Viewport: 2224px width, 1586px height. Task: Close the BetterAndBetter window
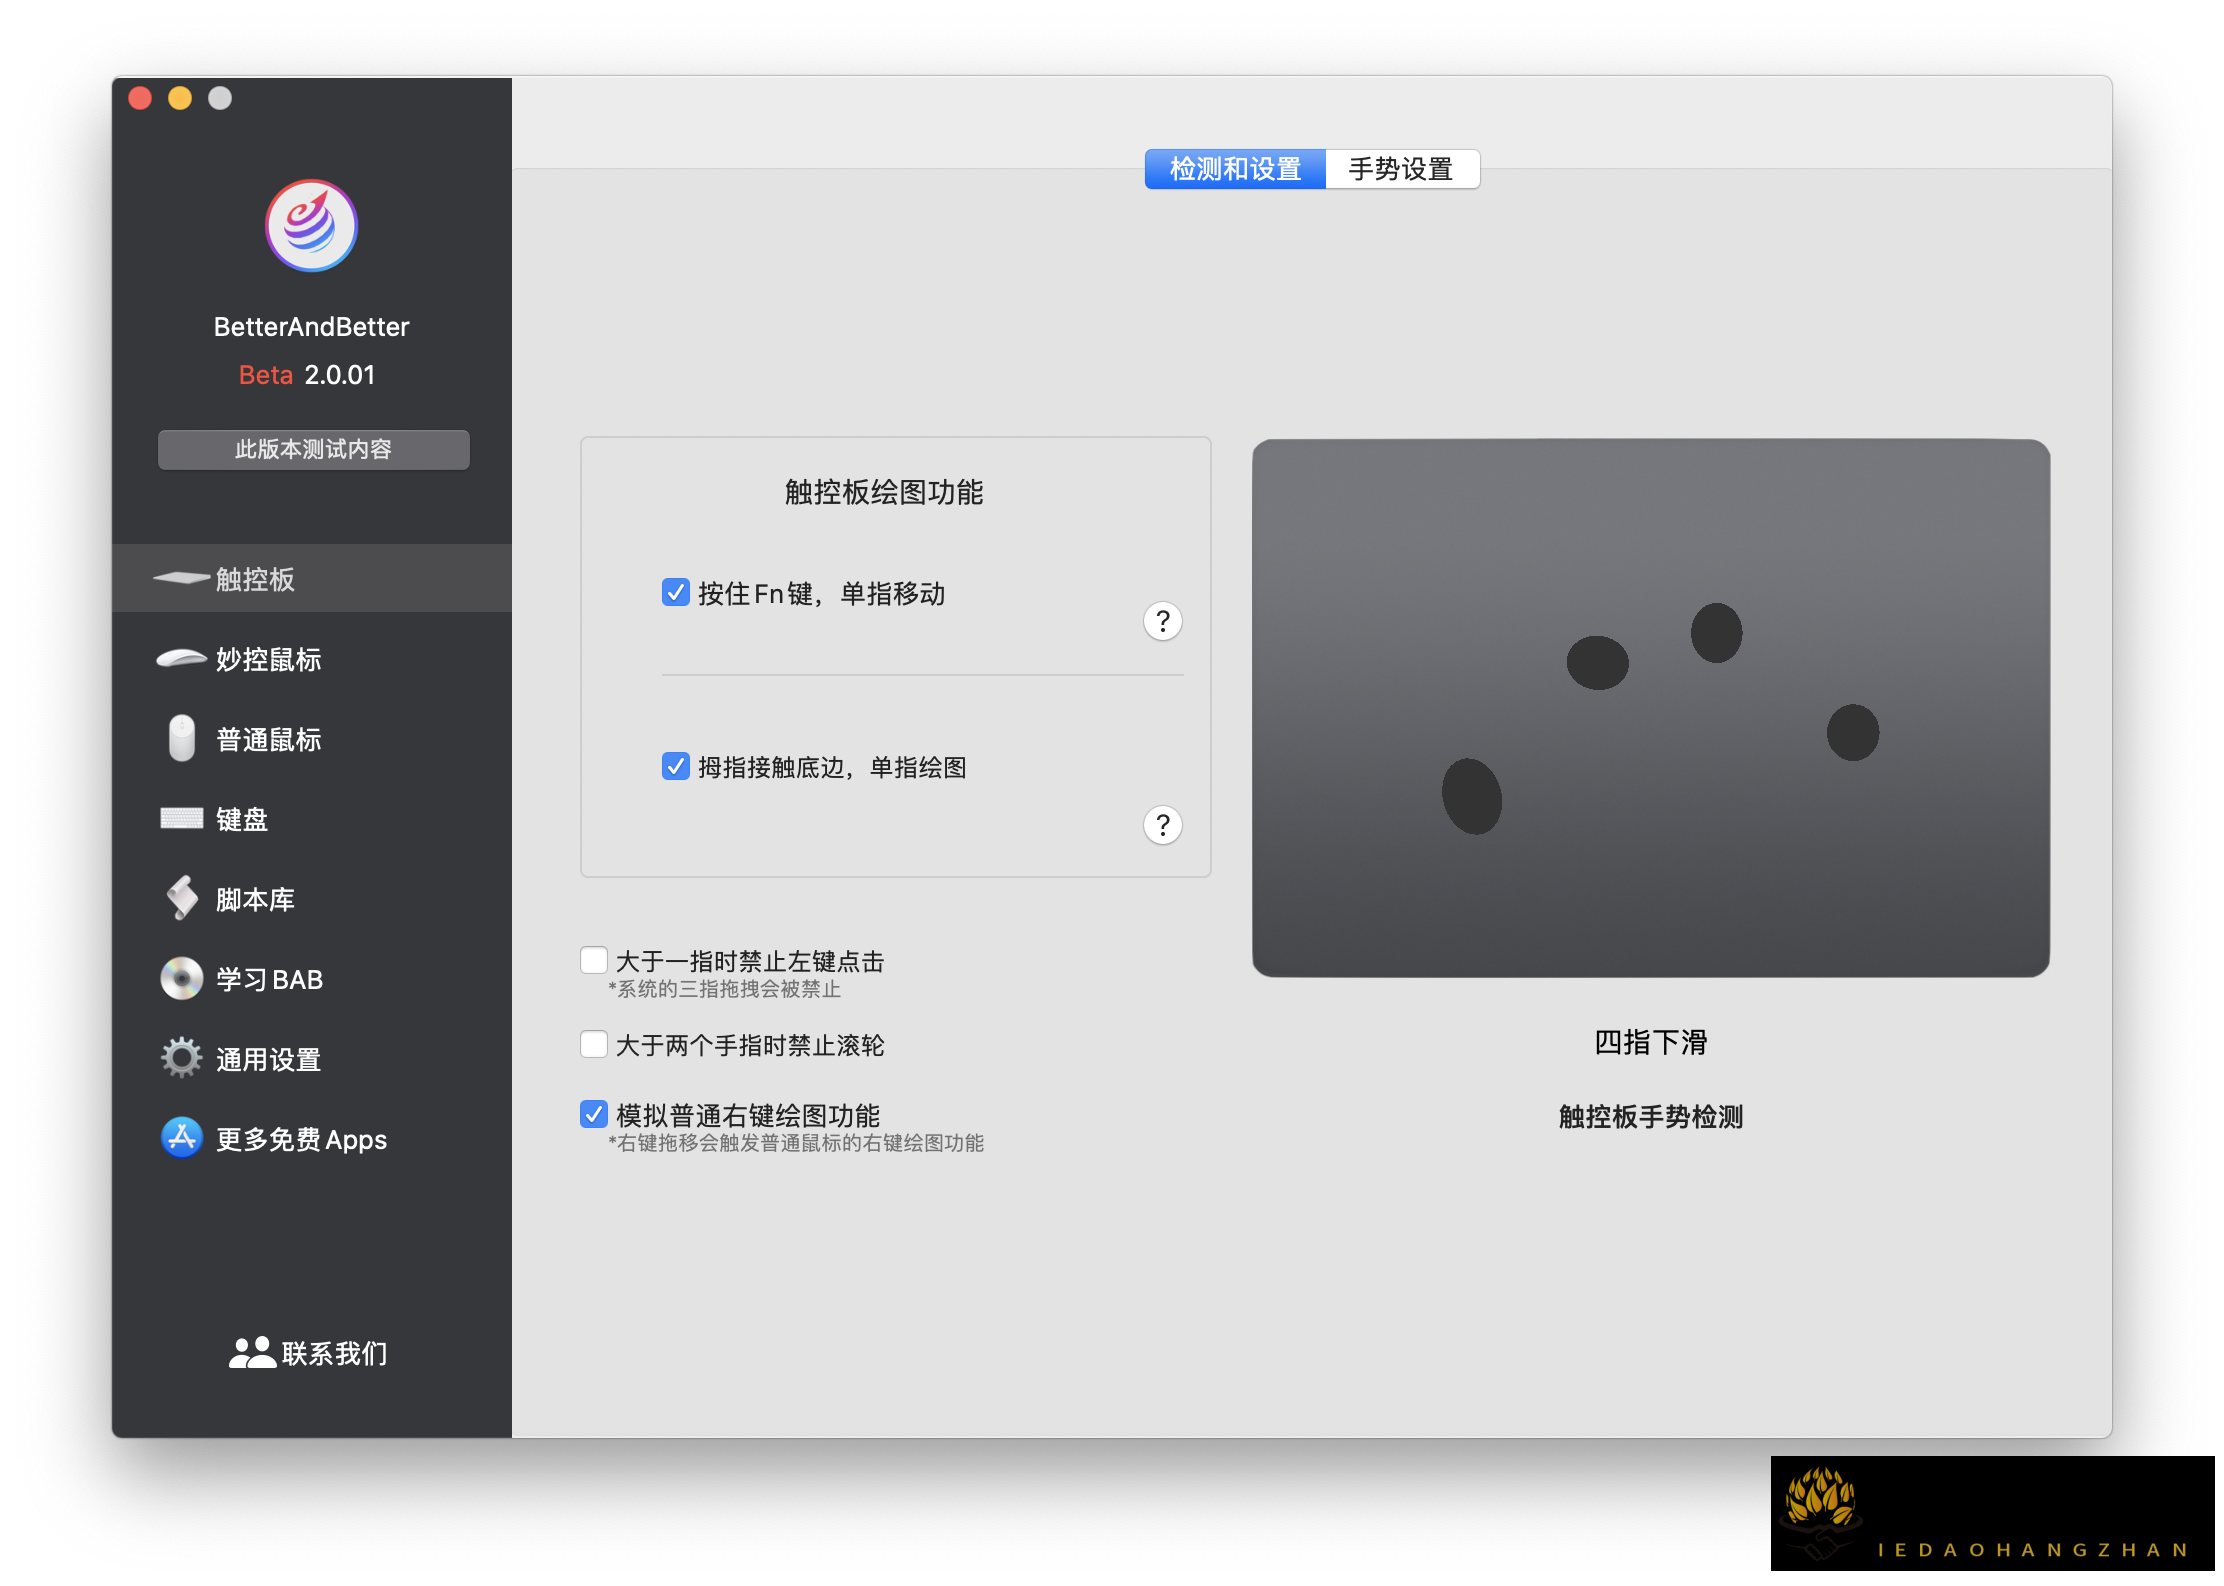tap(140, 98)
